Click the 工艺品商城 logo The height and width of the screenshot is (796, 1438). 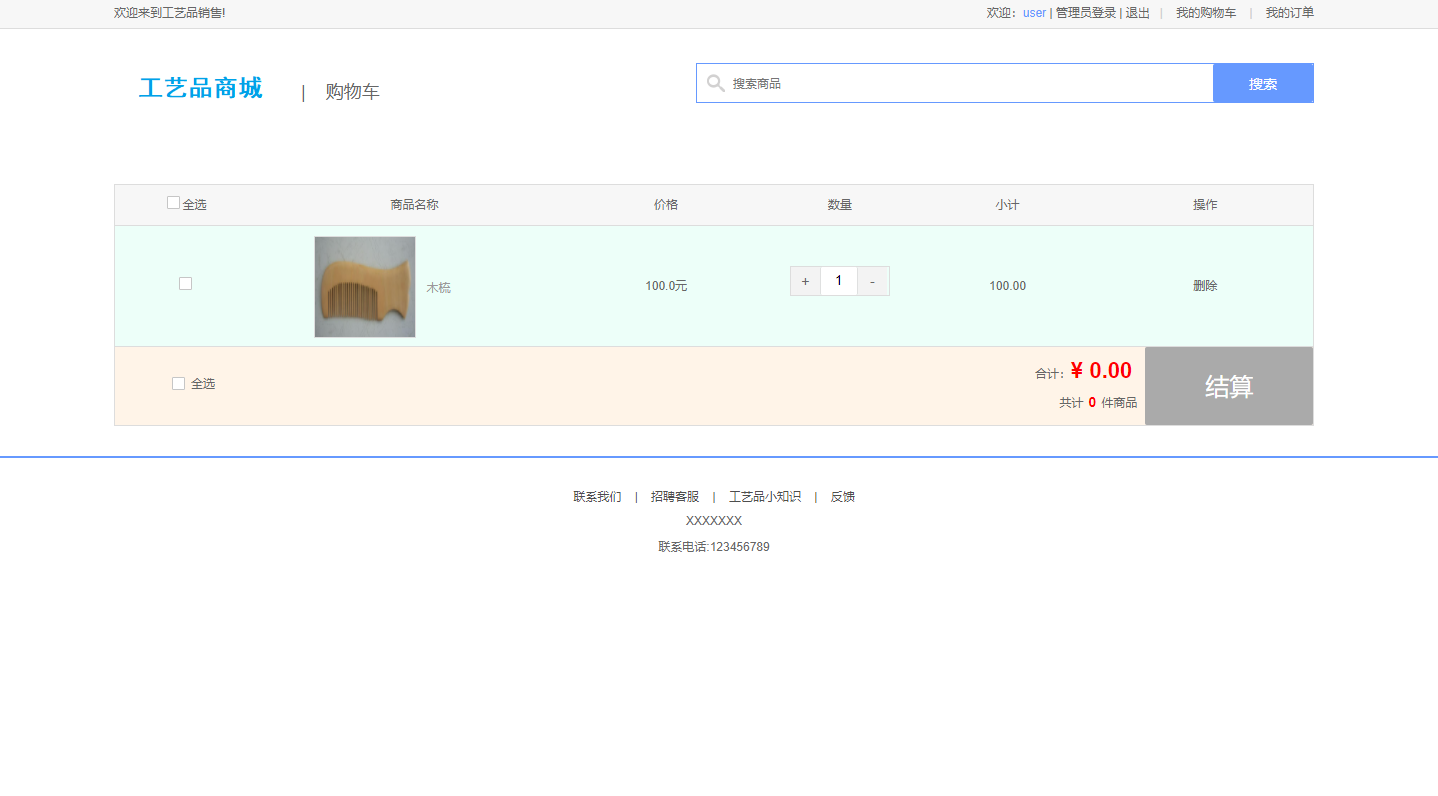200,88
